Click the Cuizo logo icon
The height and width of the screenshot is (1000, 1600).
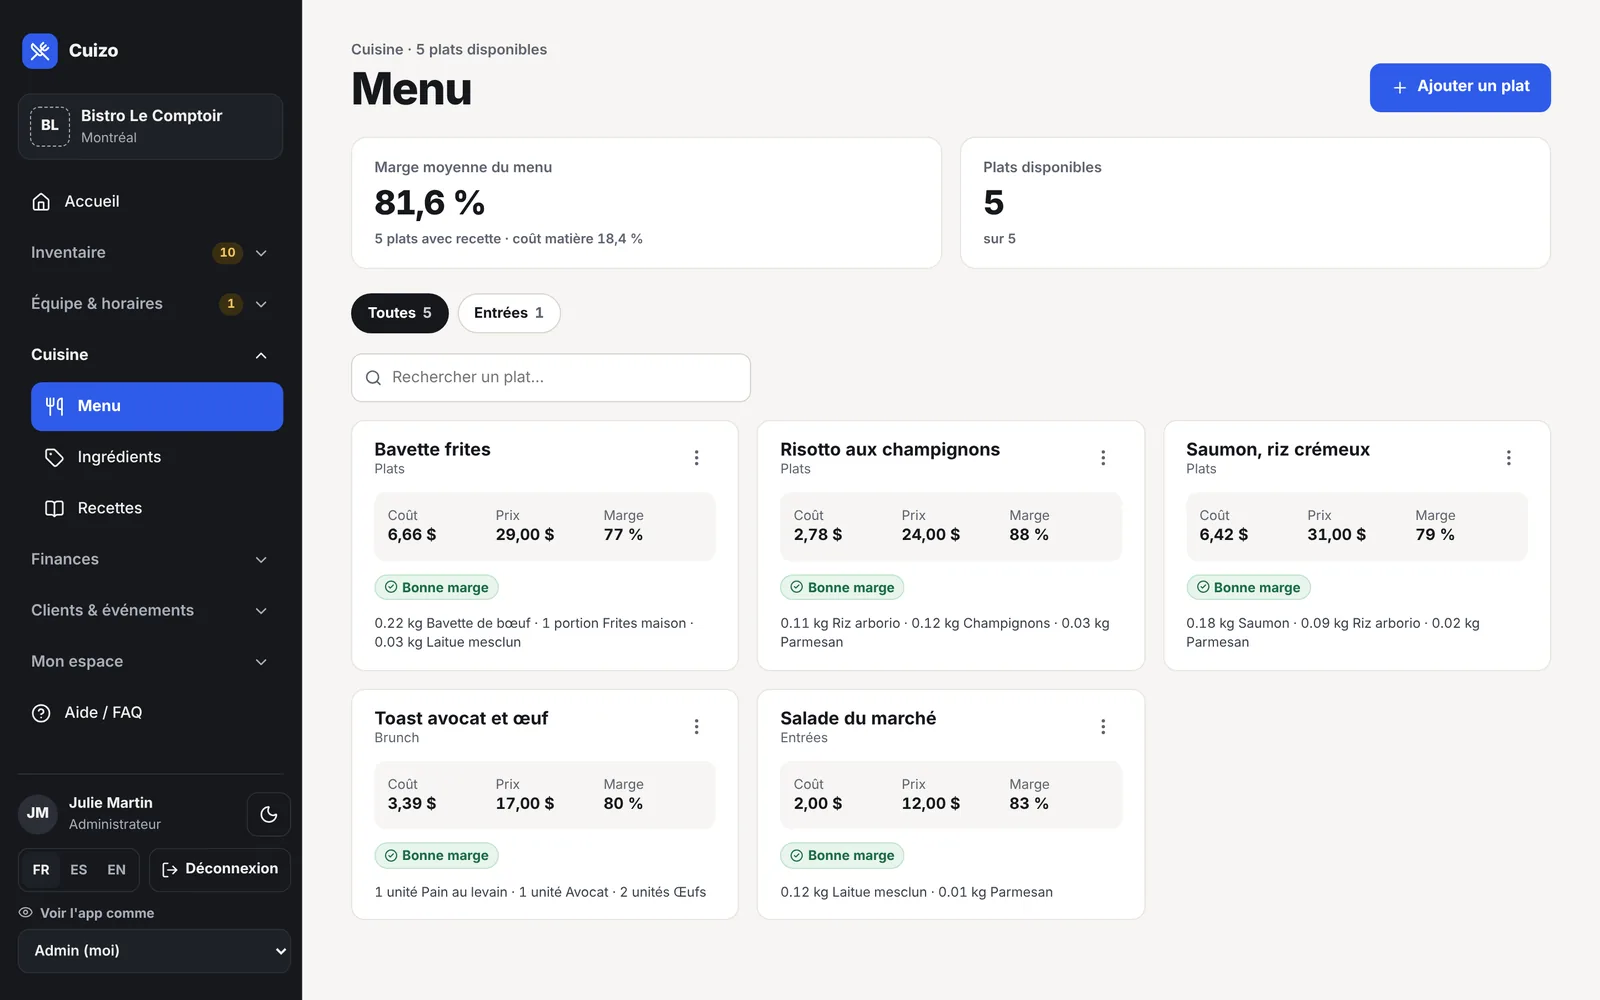[x=40, y=51]
